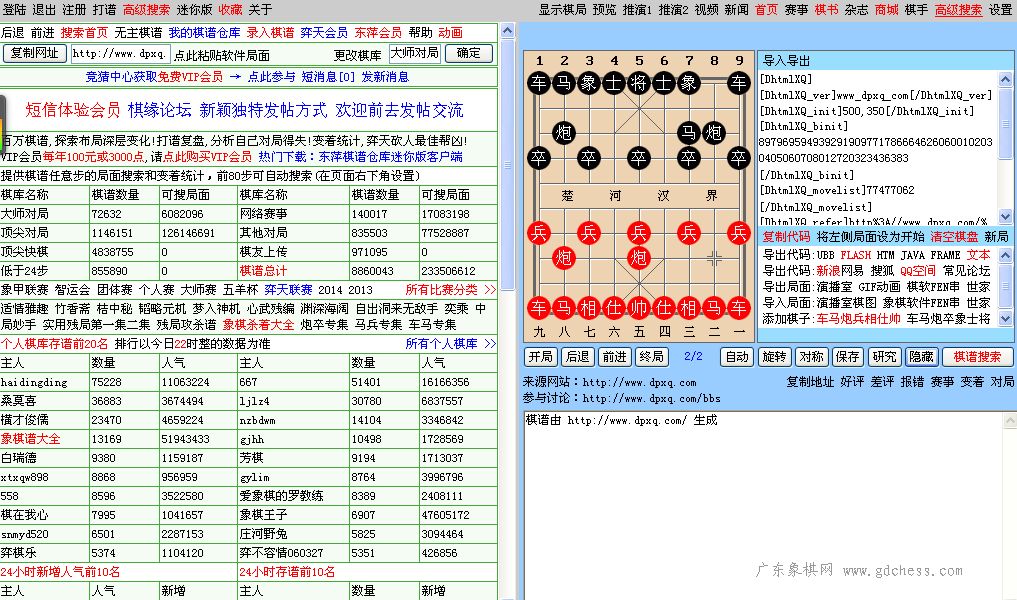Select the haidingding row name
The height and width of the screenshot is (600, 1017).
[34, 383]
